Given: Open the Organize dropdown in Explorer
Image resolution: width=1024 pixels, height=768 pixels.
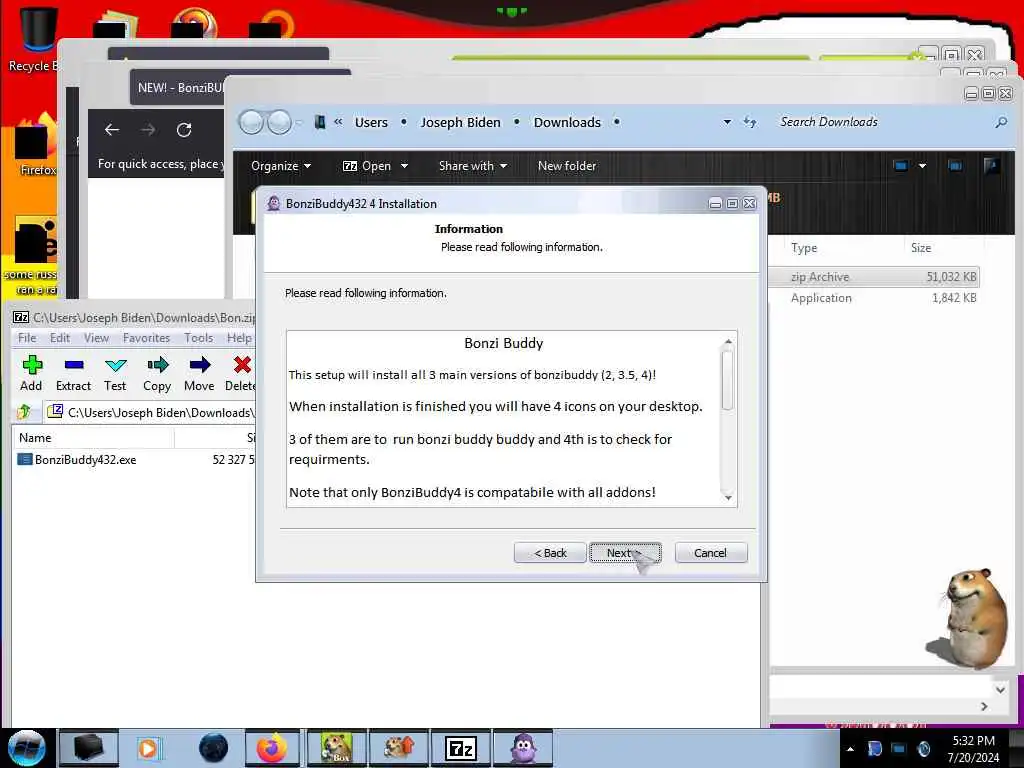Looking at the screenshot, I should point(281,166).
